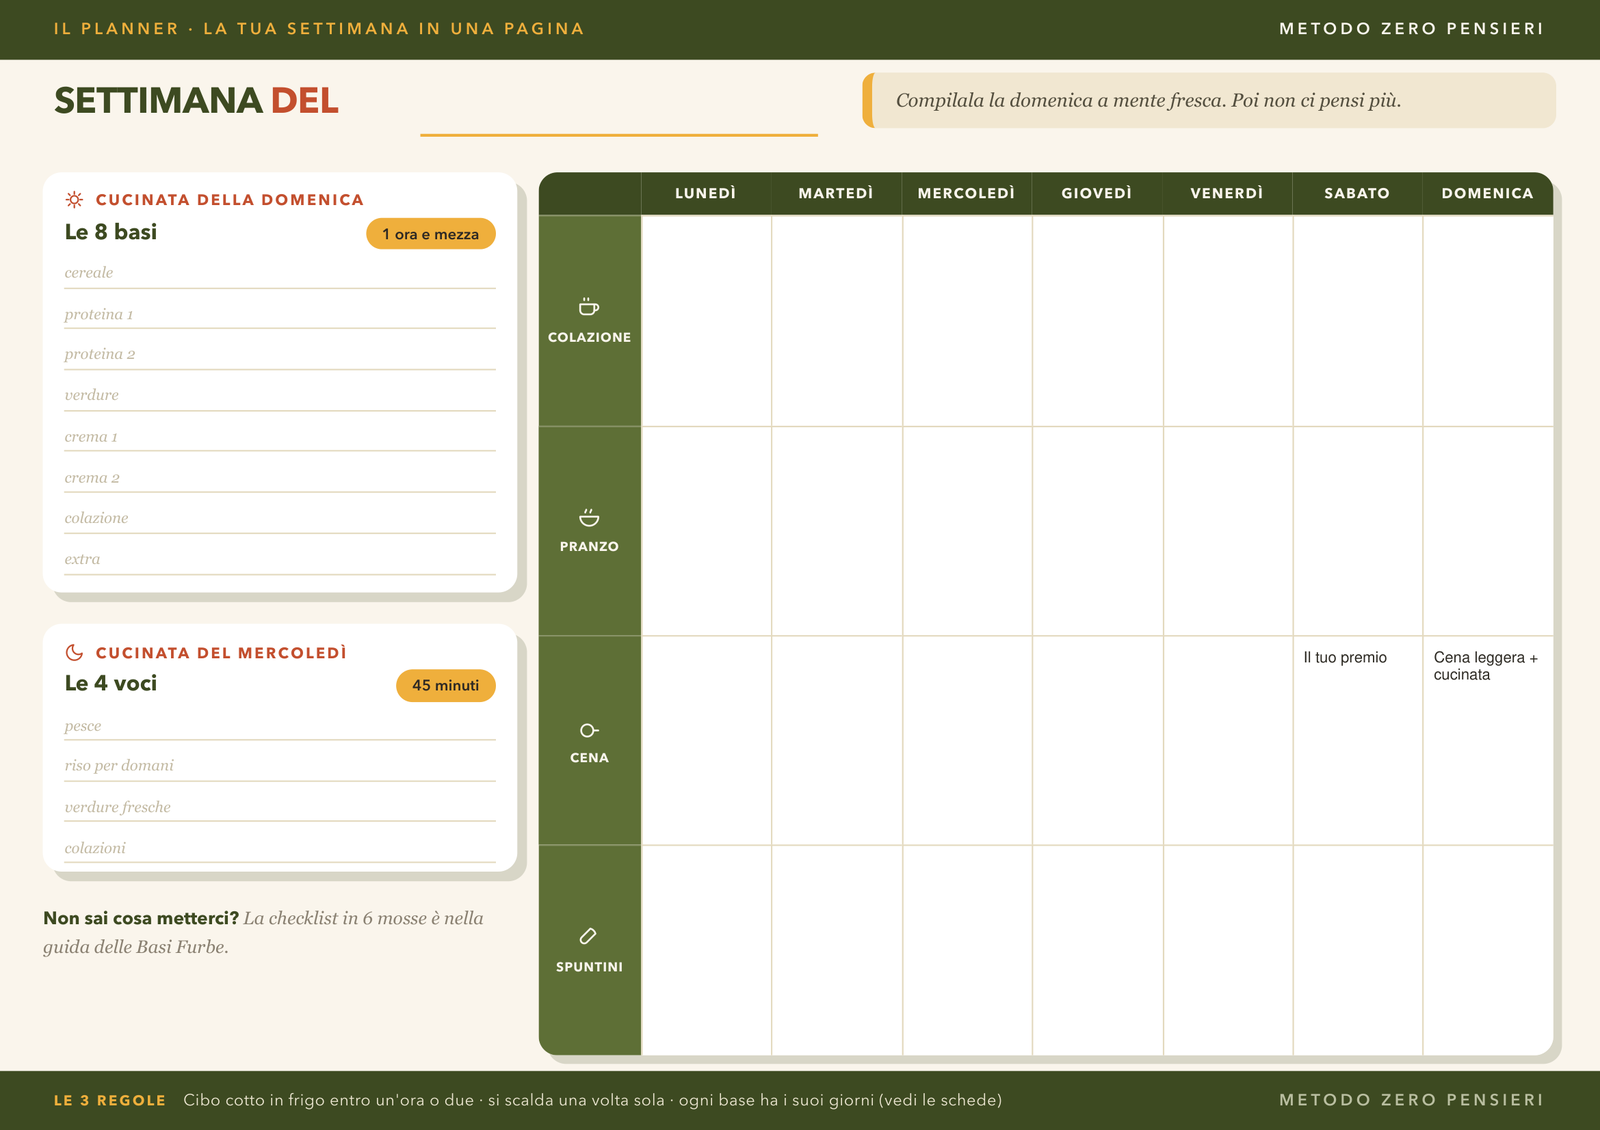This screenshot has width=1600, height=1130.
Task: Click the 'proteina 1' input line
Action: (280, 315)
